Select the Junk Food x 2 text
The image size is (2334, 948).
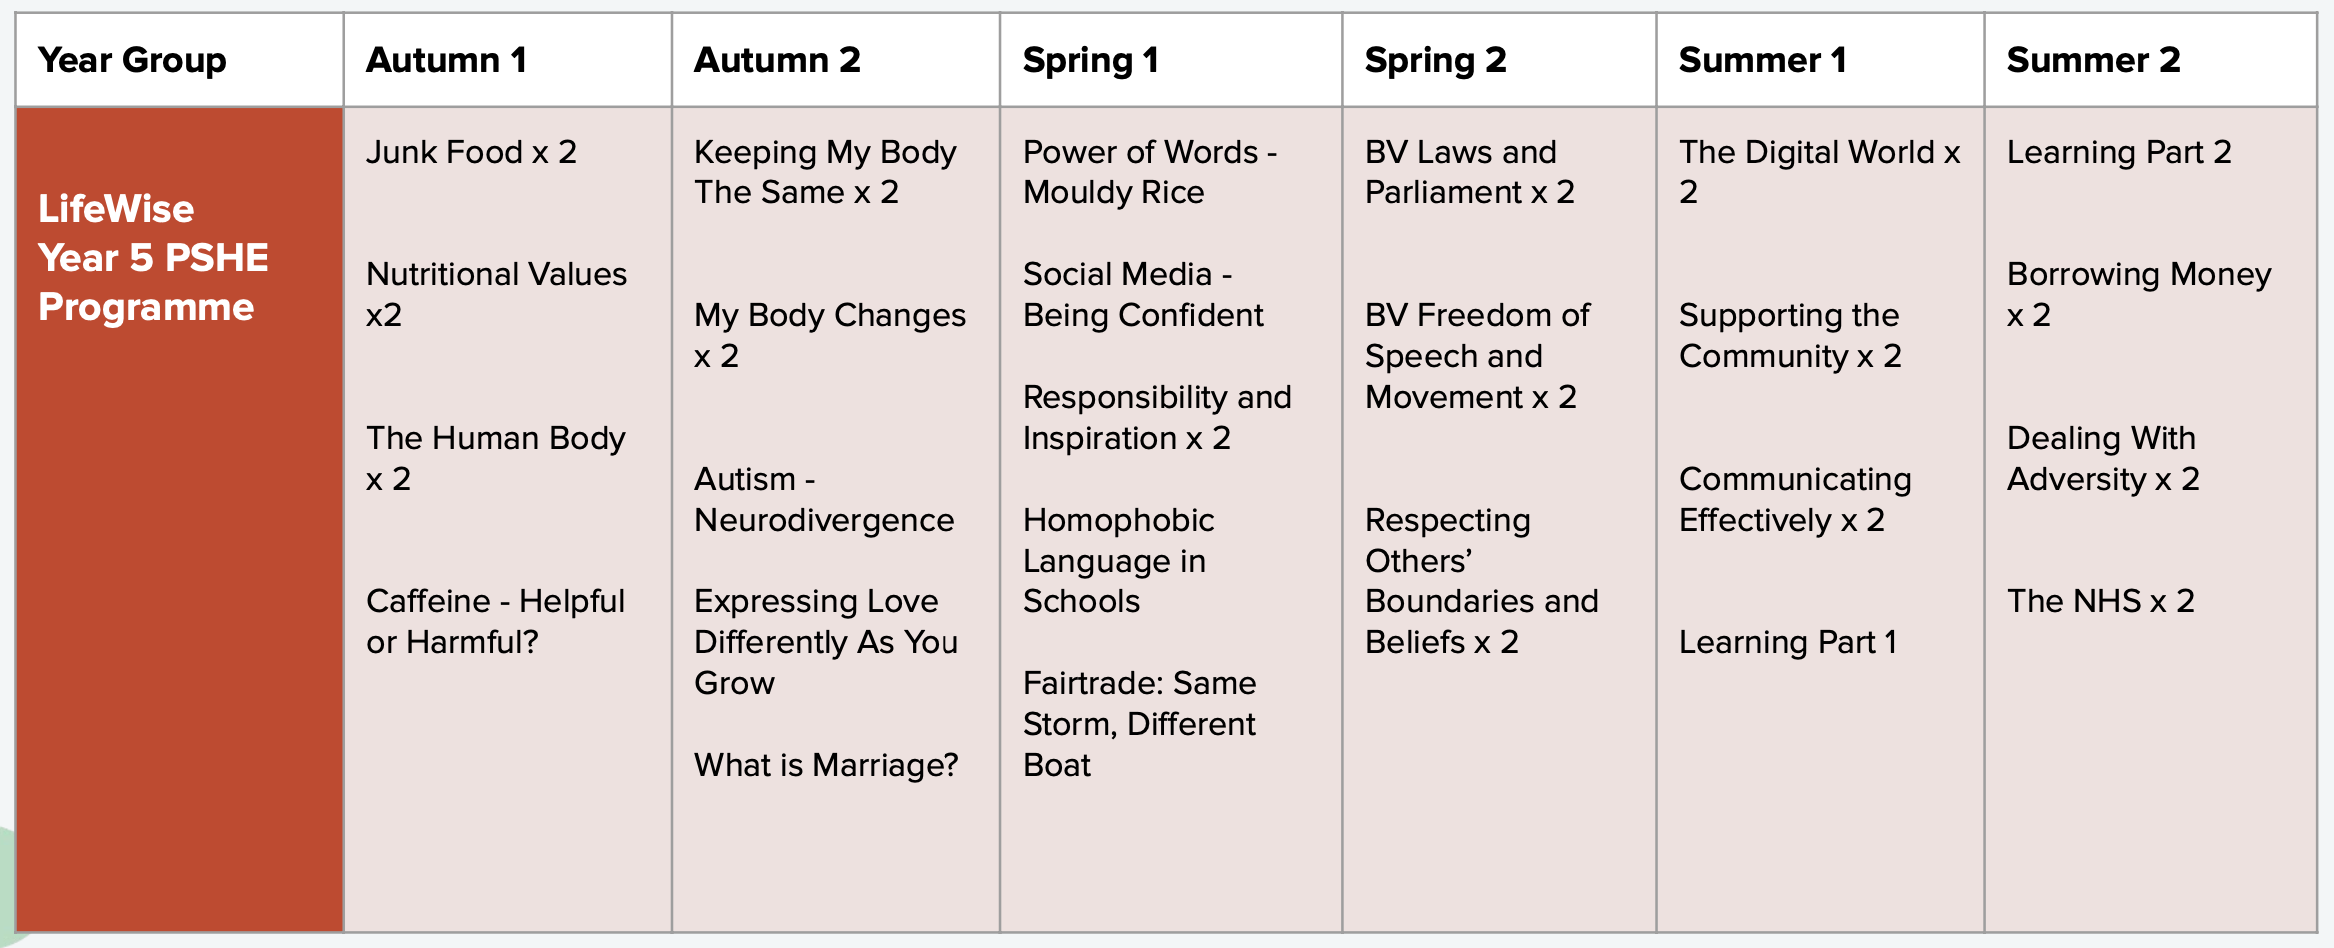pos(471,152)
